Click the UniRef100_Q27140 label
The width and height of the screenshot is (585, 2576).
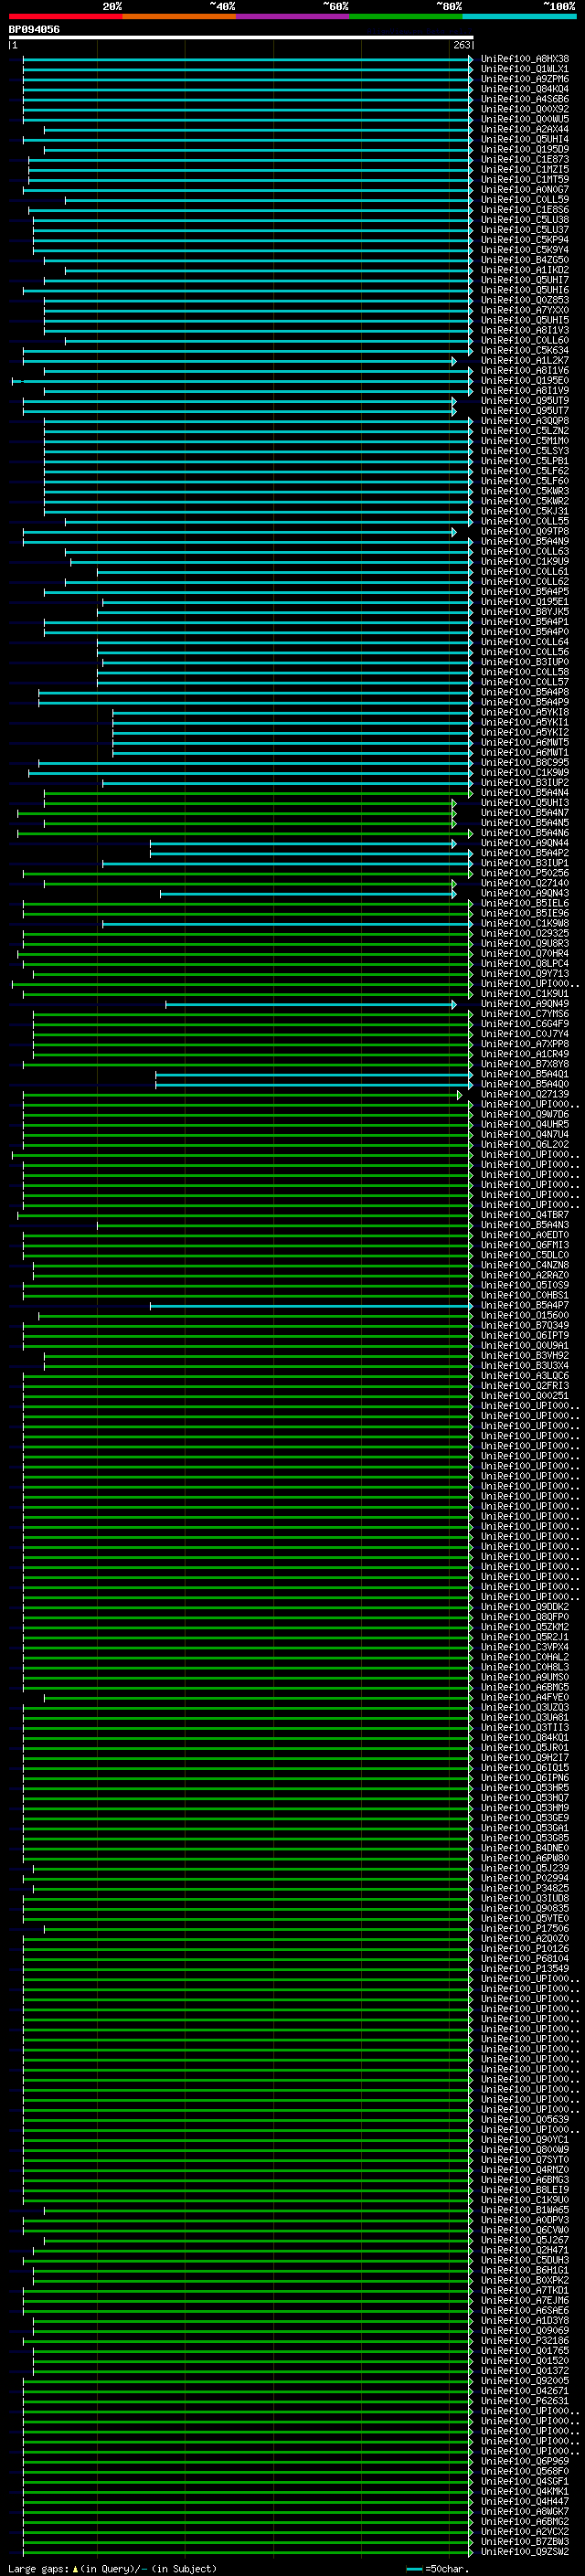pos(525,884)
